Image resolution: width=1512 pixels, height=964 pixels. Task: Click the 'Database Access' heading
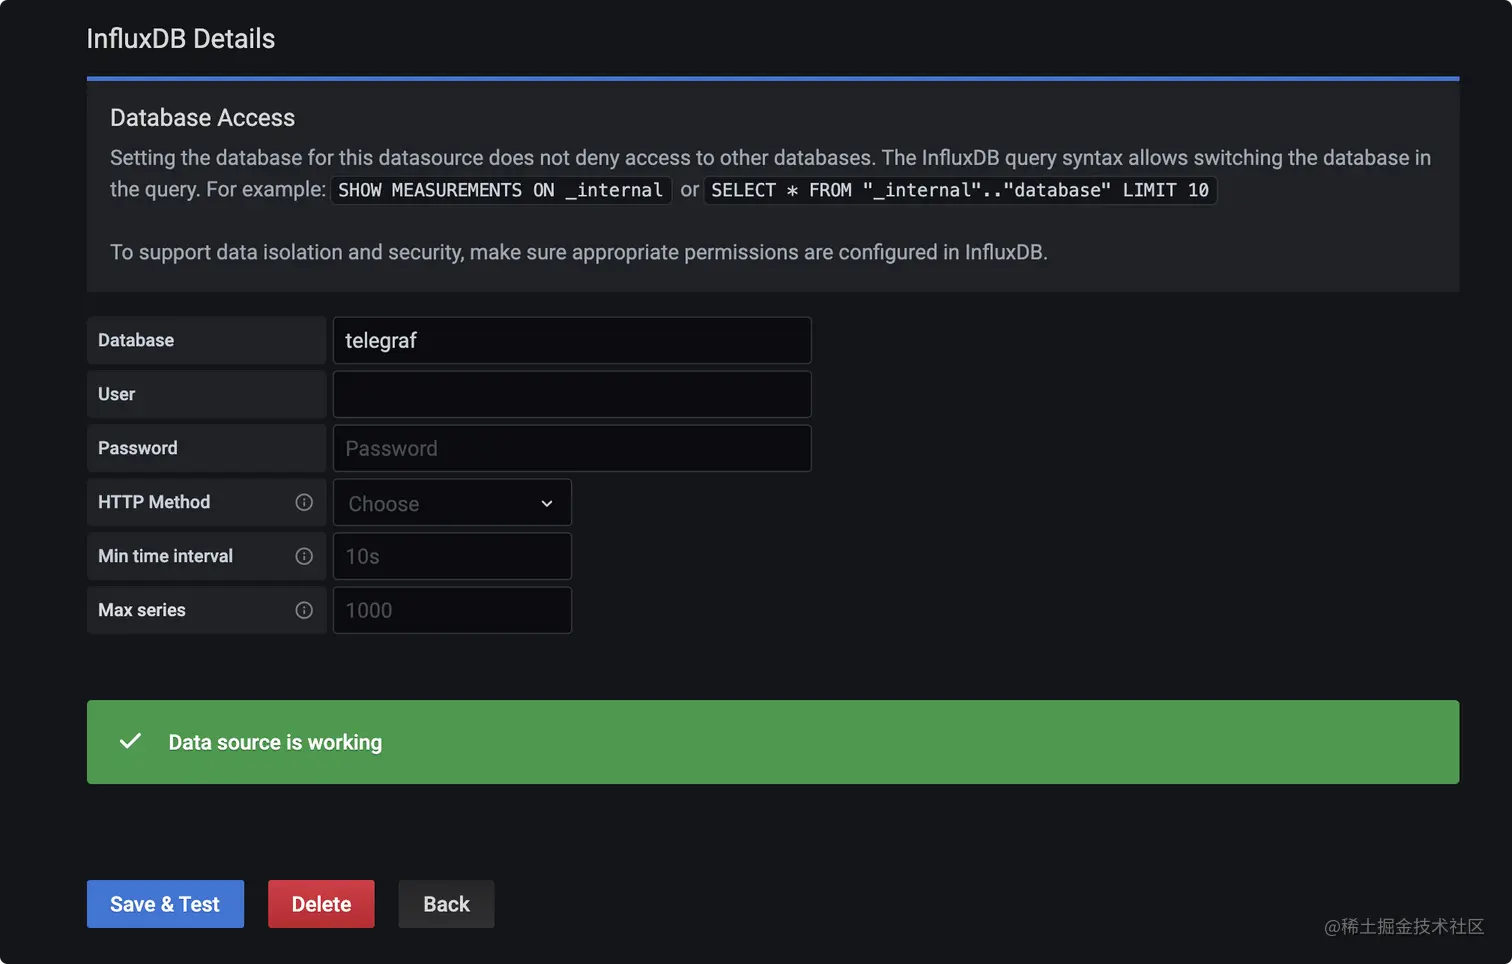point(203,117)
